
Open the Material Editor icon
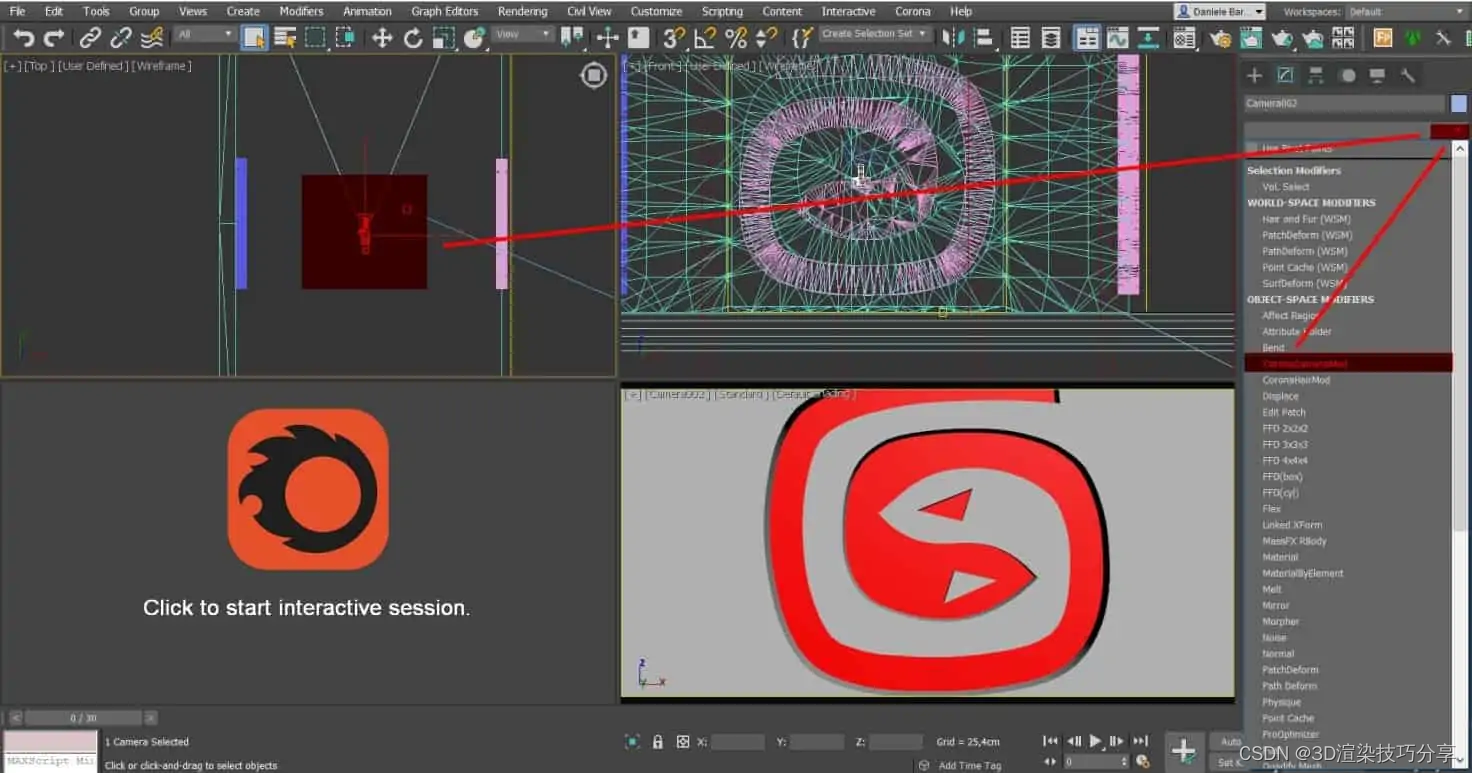1185,38
